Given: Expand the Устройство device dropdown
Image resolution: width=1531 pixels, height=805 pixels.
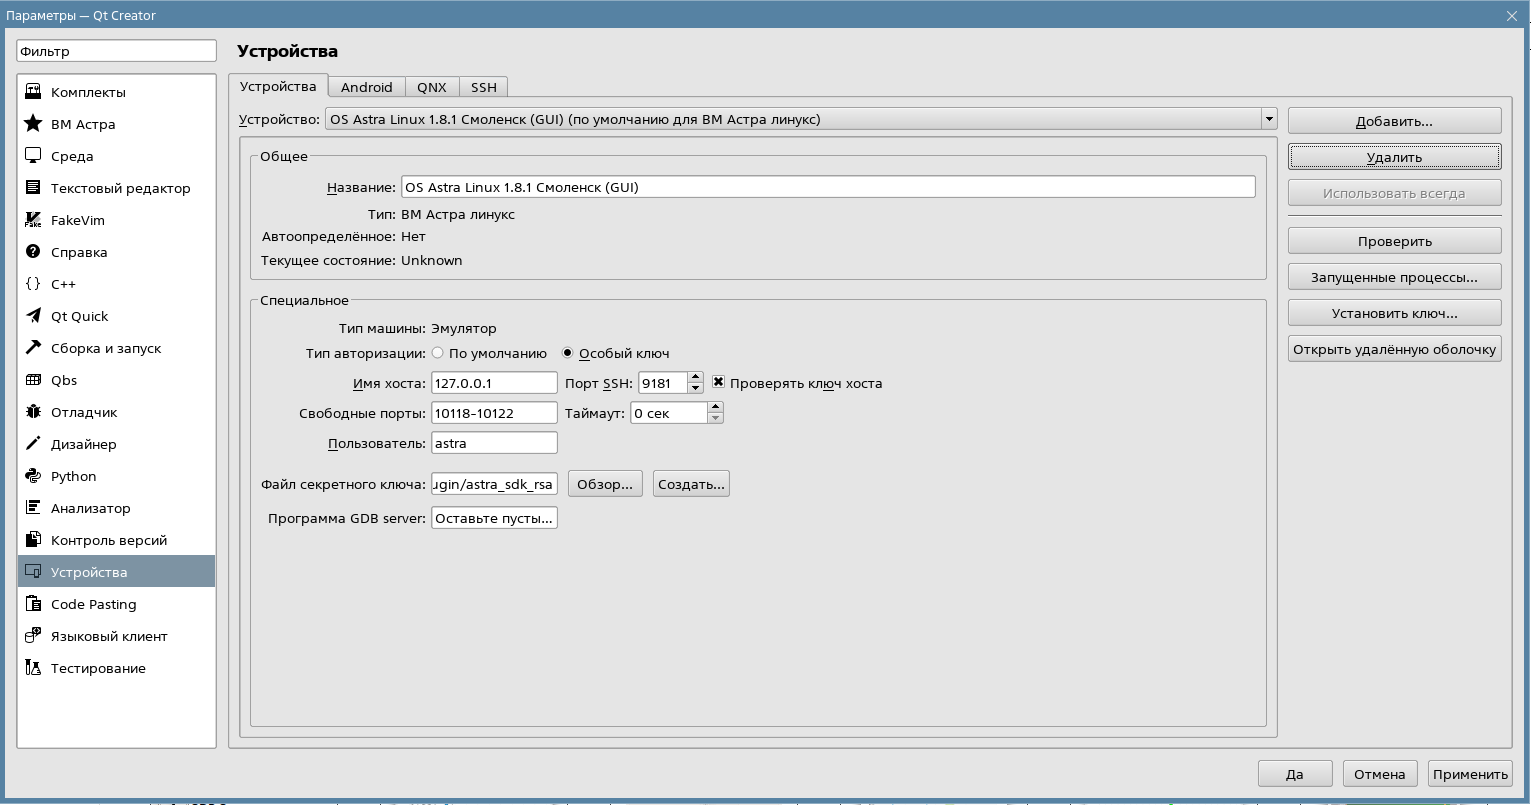Looking at the screenshot, I should 1268,119.
